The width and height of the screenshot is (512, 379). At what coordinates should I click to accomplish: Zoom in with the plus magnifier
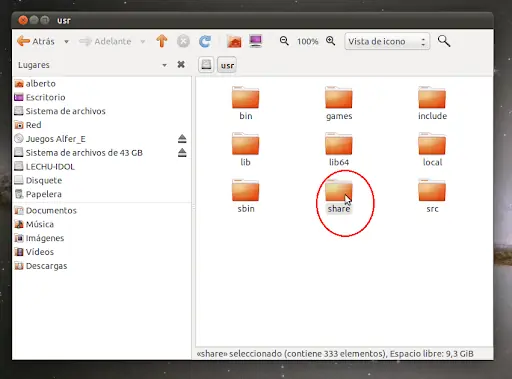pos(331,41)
